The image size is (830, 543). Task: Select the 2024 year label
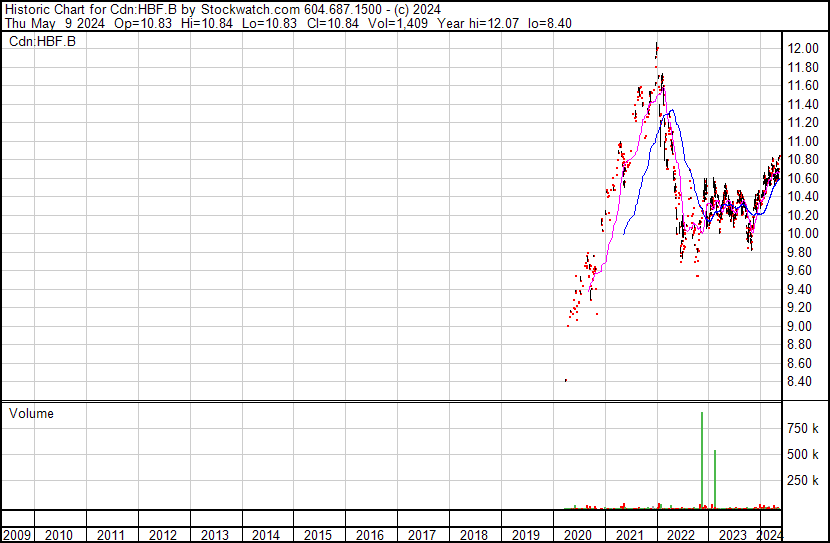(x=770, y=535)
